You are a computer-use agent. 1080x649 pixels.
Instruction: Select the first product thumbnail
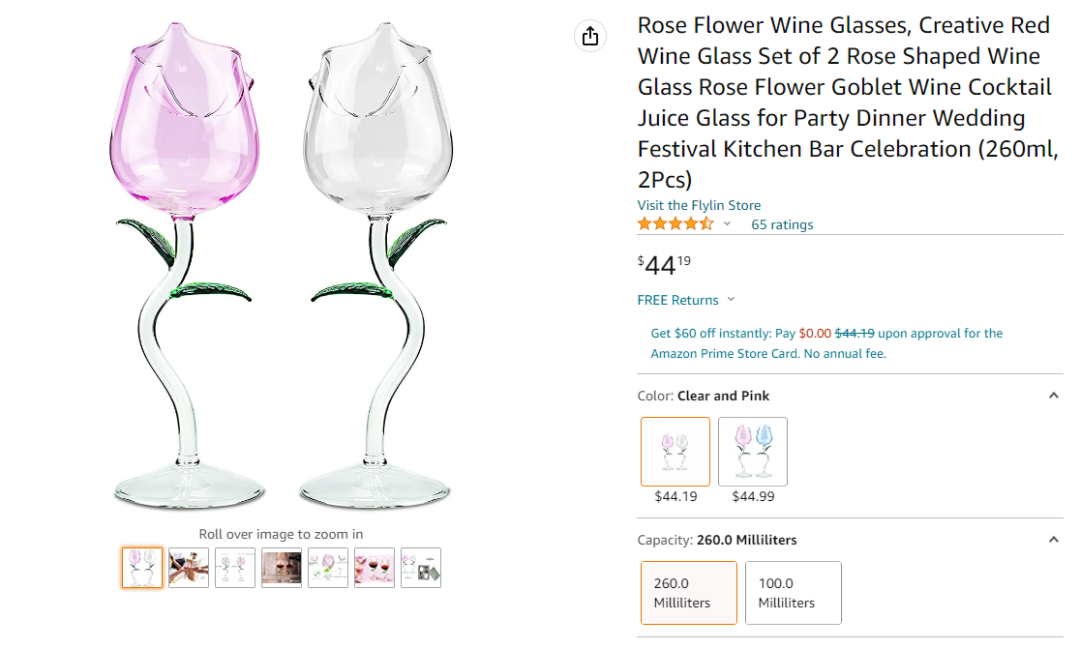click(143, 568)
